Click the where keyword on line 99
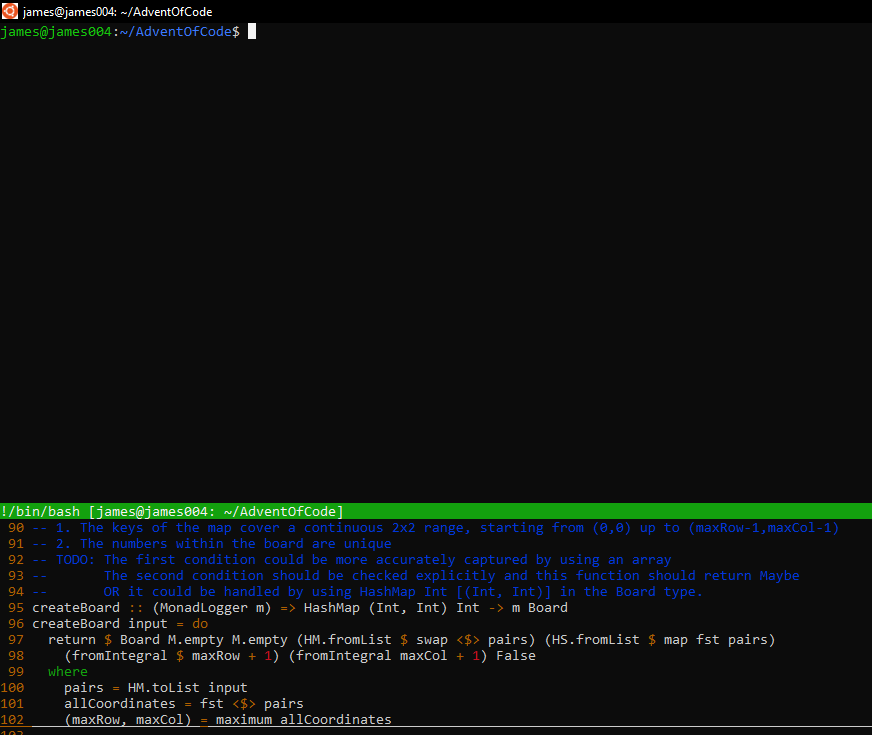 pyautogui.click(x=67, y=671)
